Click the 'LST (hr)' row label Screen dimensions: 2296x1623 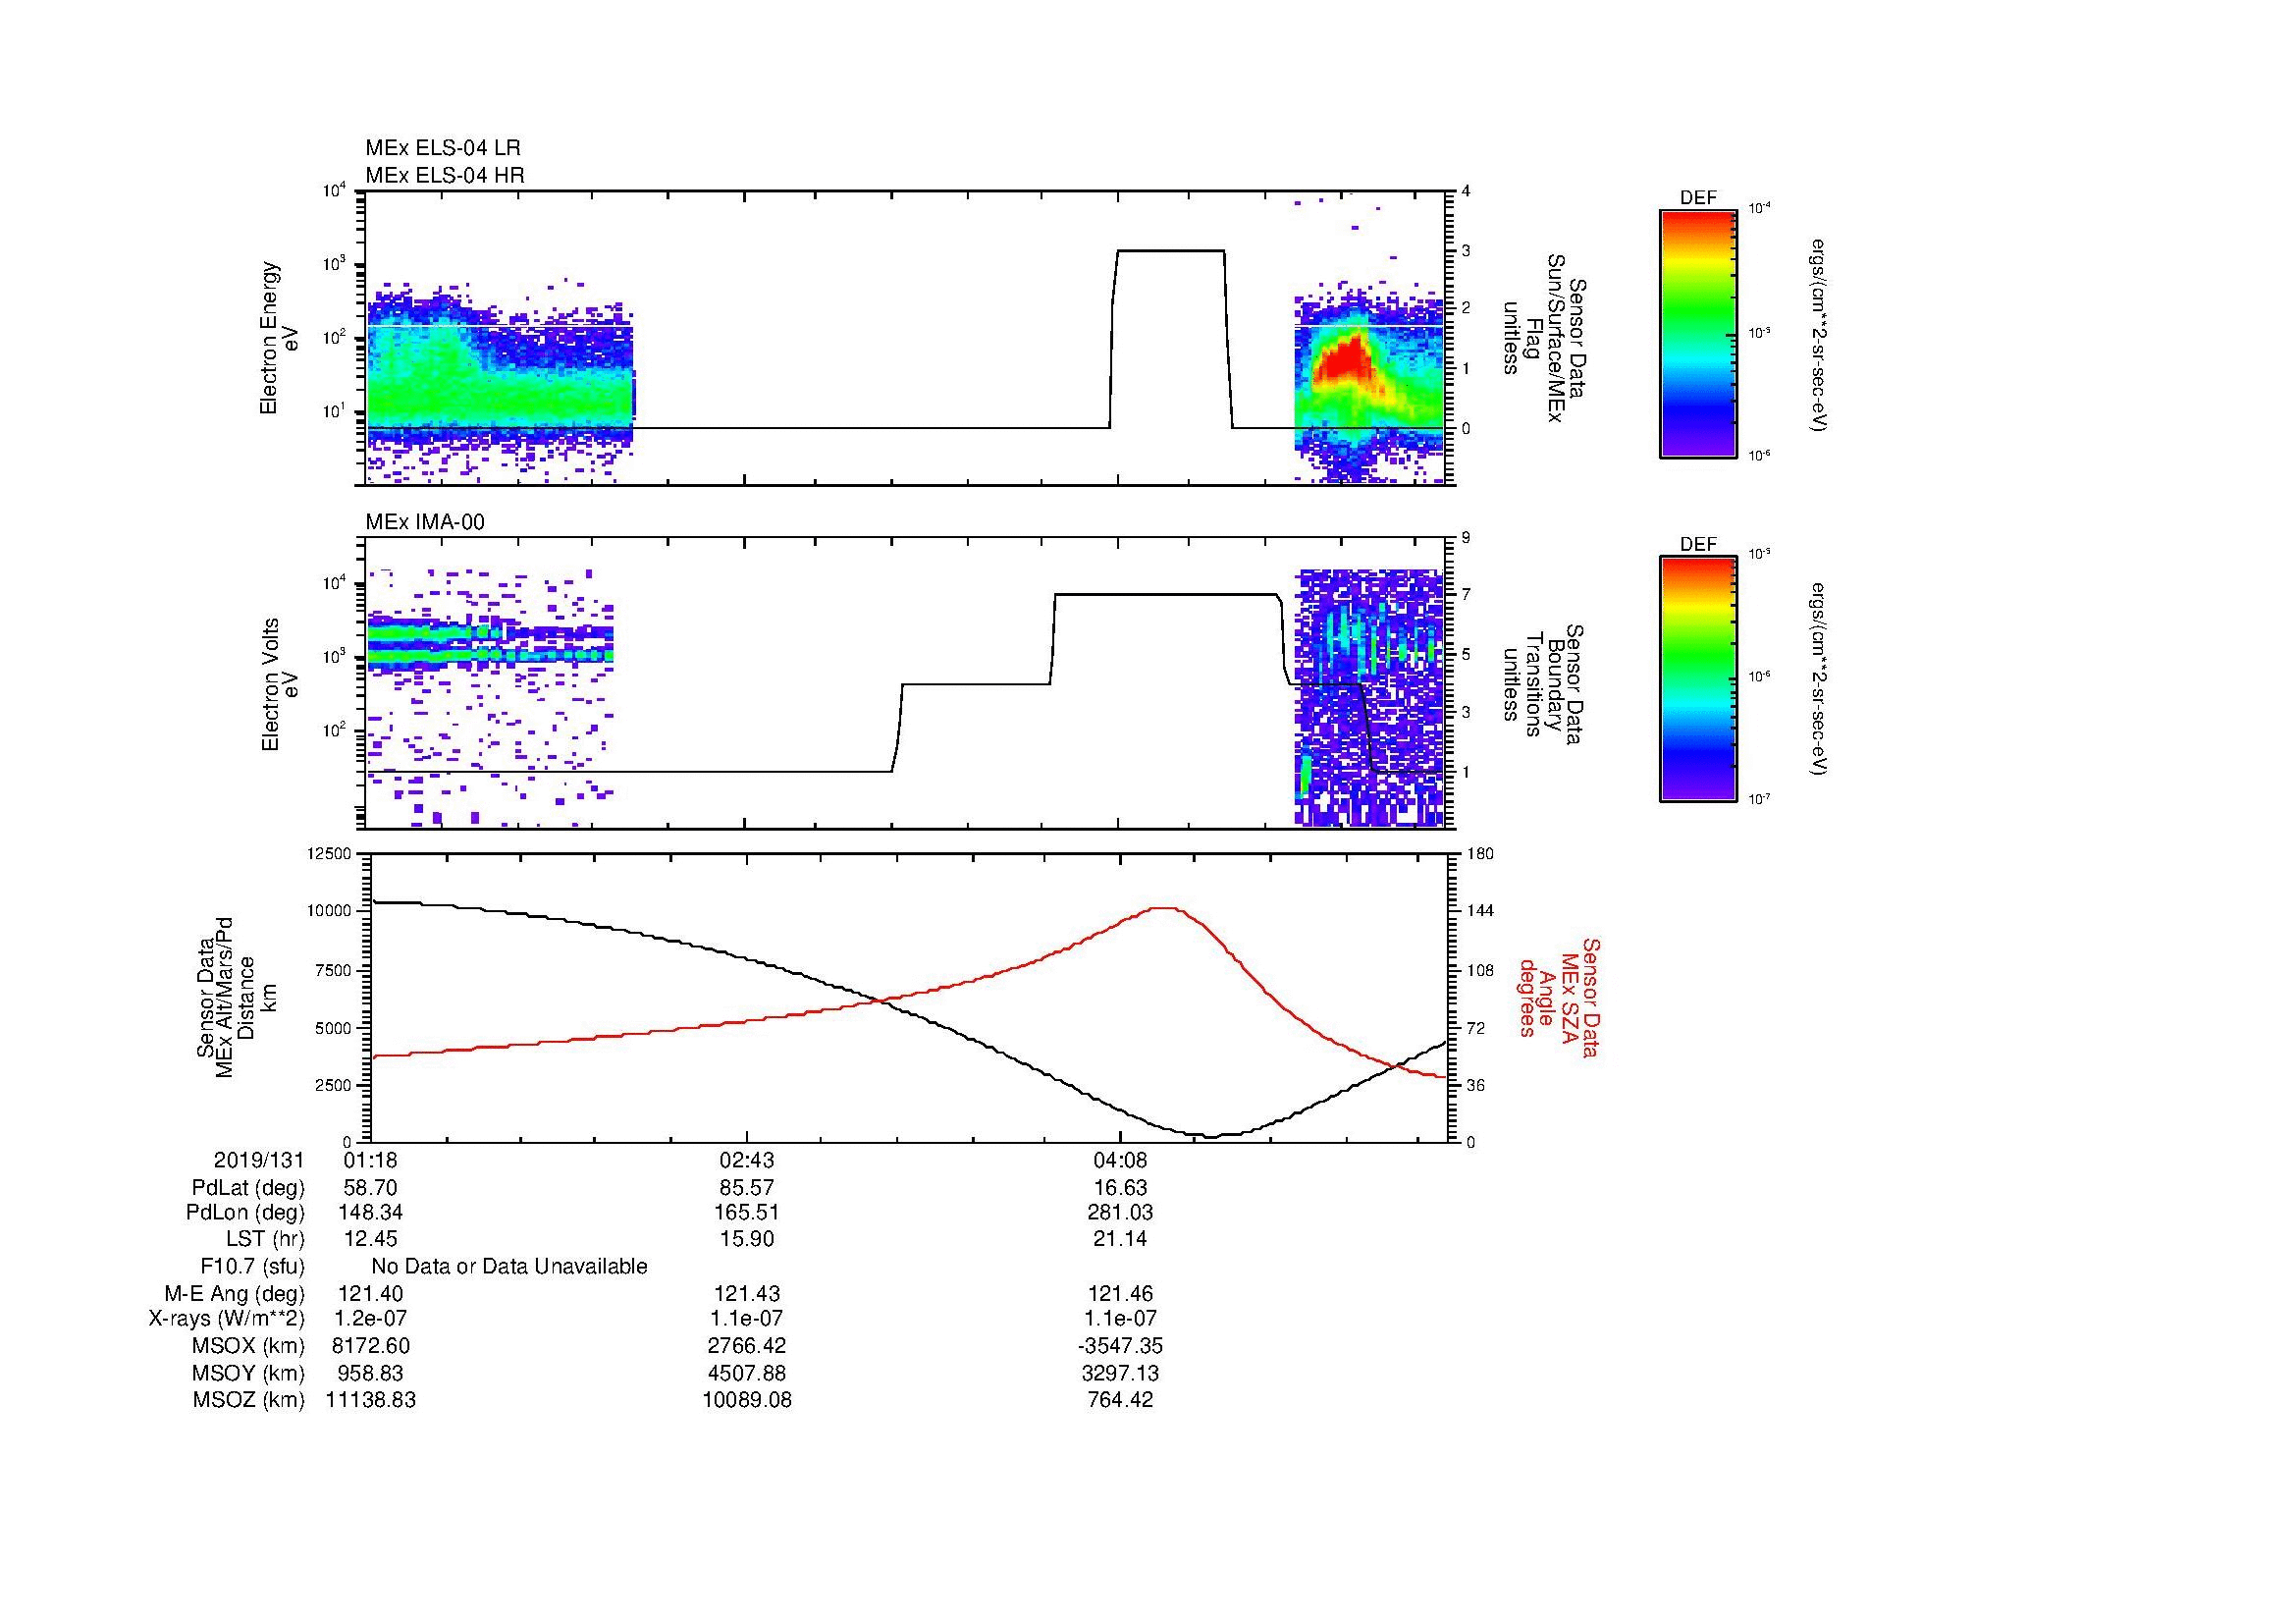pyautogui.click(x=265, y=1239)
